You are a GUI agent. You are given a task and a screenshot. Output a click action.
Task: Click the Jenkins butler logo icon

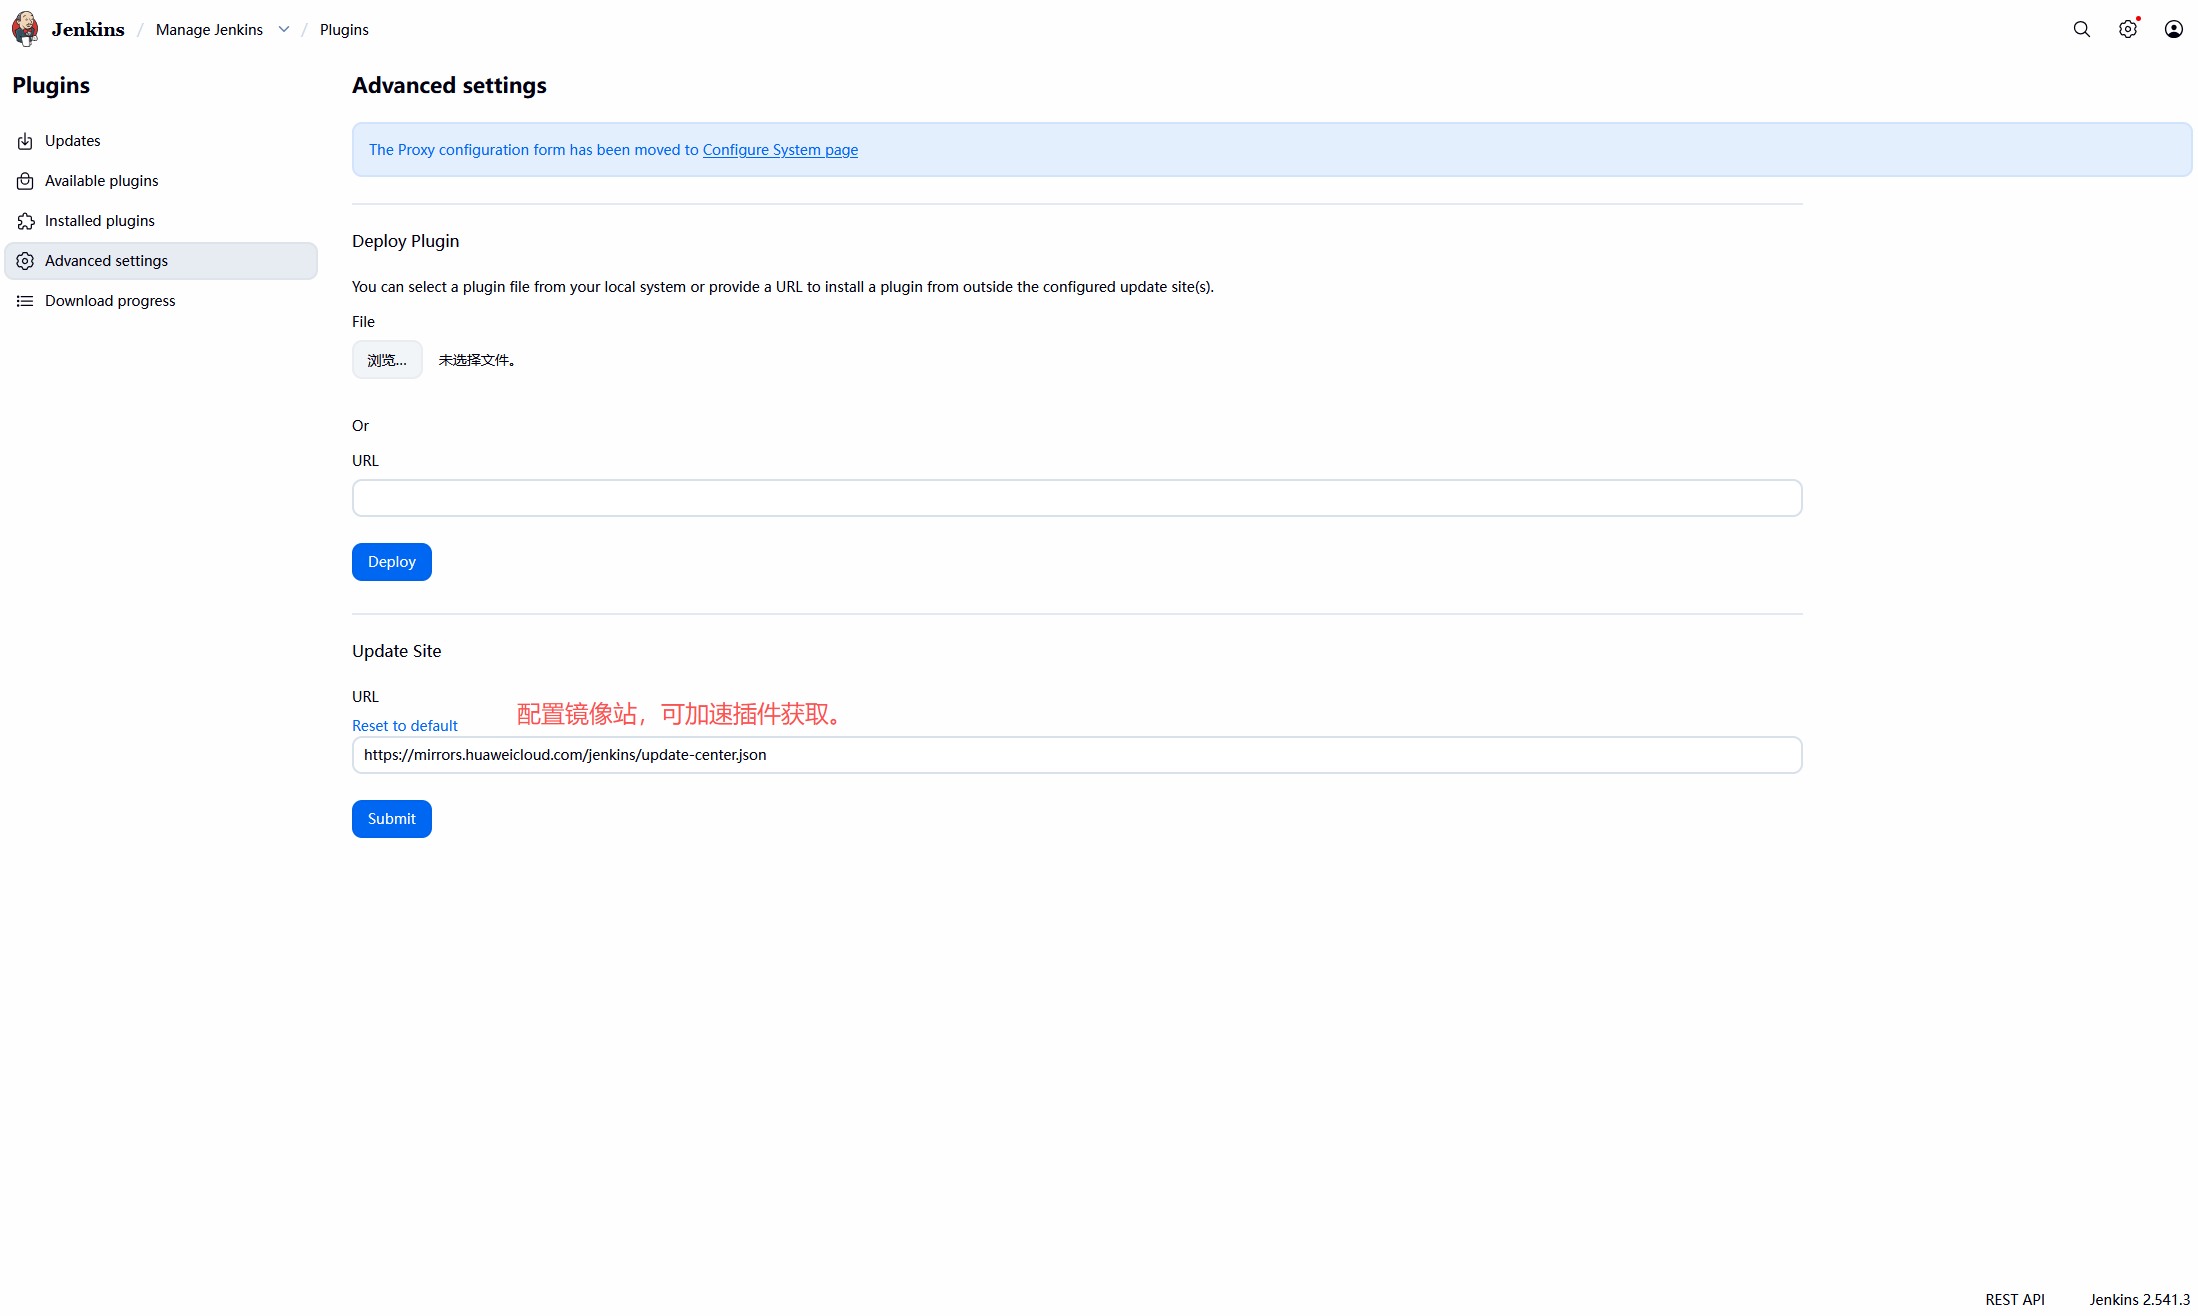pyautogui.click(x=26, y=29)
